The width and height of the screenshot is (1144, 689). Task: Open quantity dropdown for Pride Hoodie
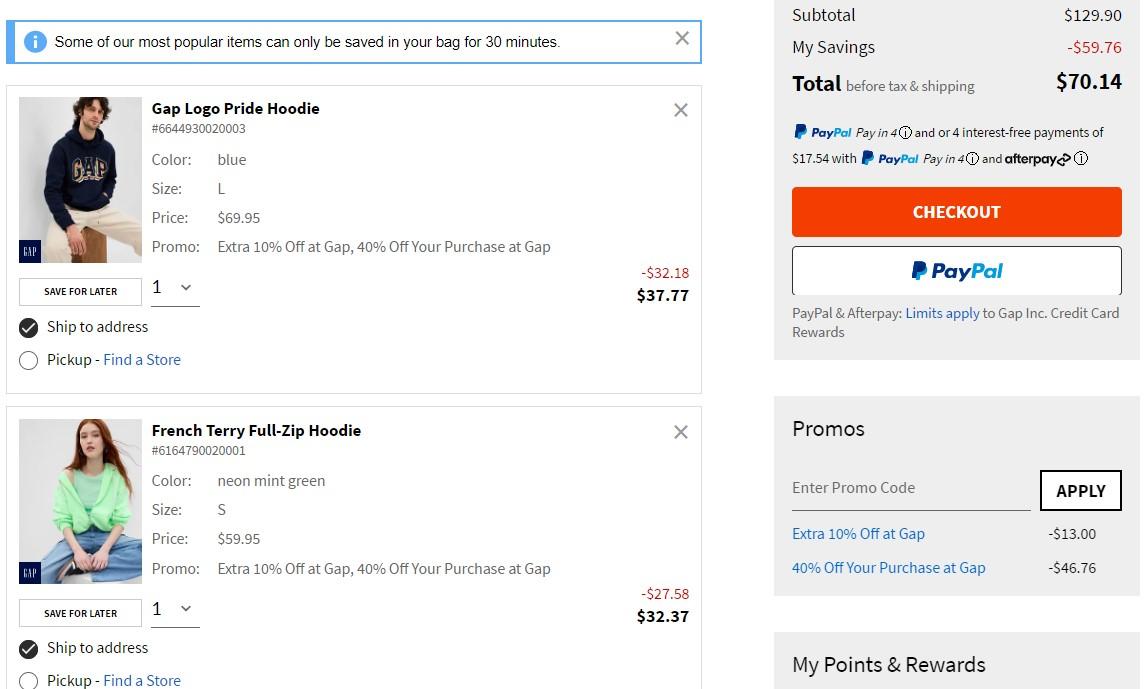[x=174, y=288]
